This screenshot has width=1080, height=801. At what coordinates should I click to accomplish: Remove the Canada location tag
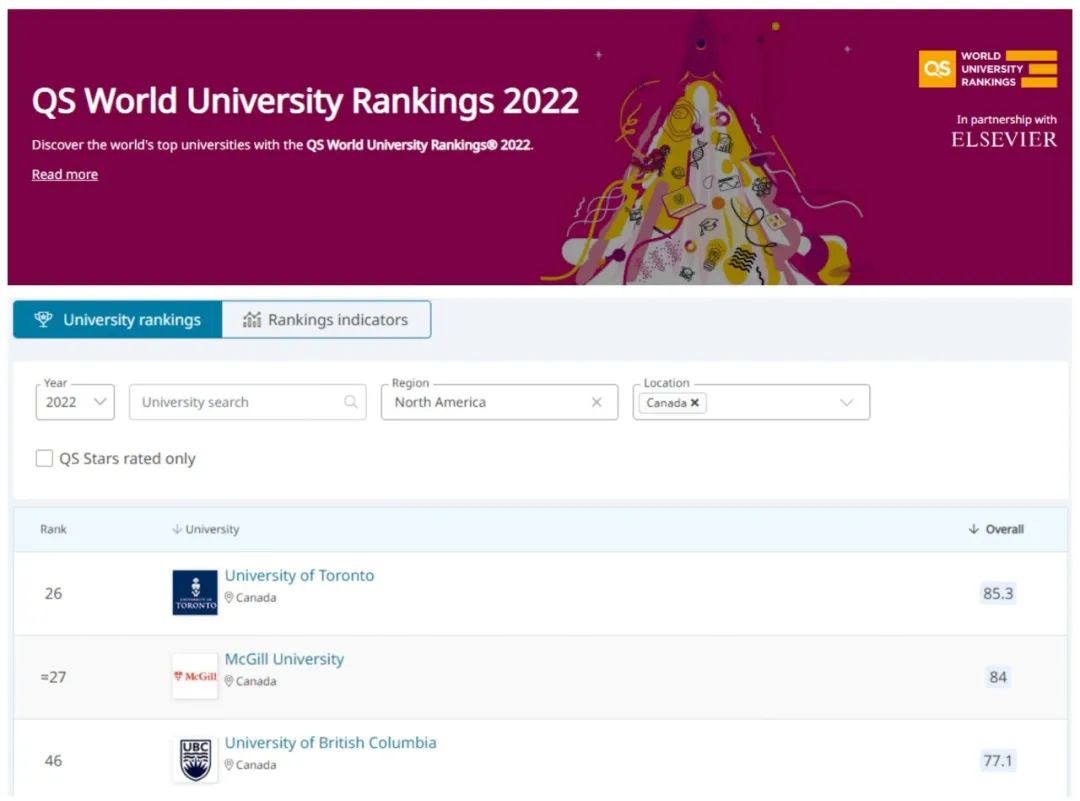[x=695, y=403]
